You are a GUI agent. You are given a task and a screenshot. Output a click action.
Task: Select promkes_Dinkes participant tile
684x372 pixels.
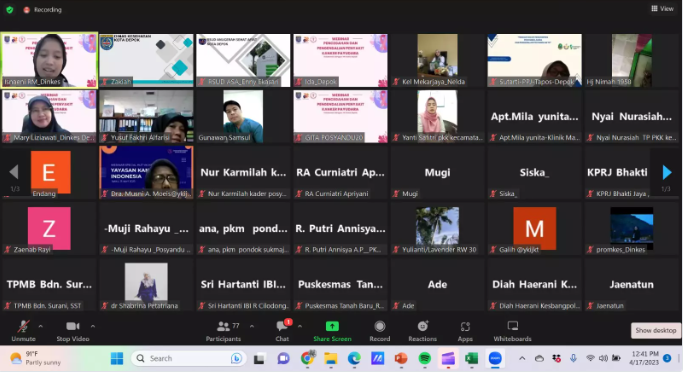(x=632, y=229)
